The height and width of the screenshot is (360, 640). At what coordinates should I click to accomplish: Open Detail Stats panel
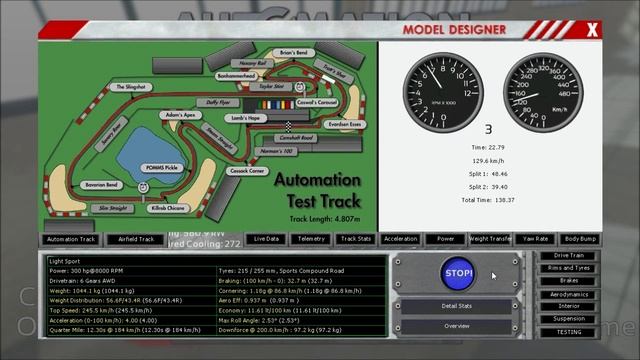pyautogui.click(x=456, y=306)
